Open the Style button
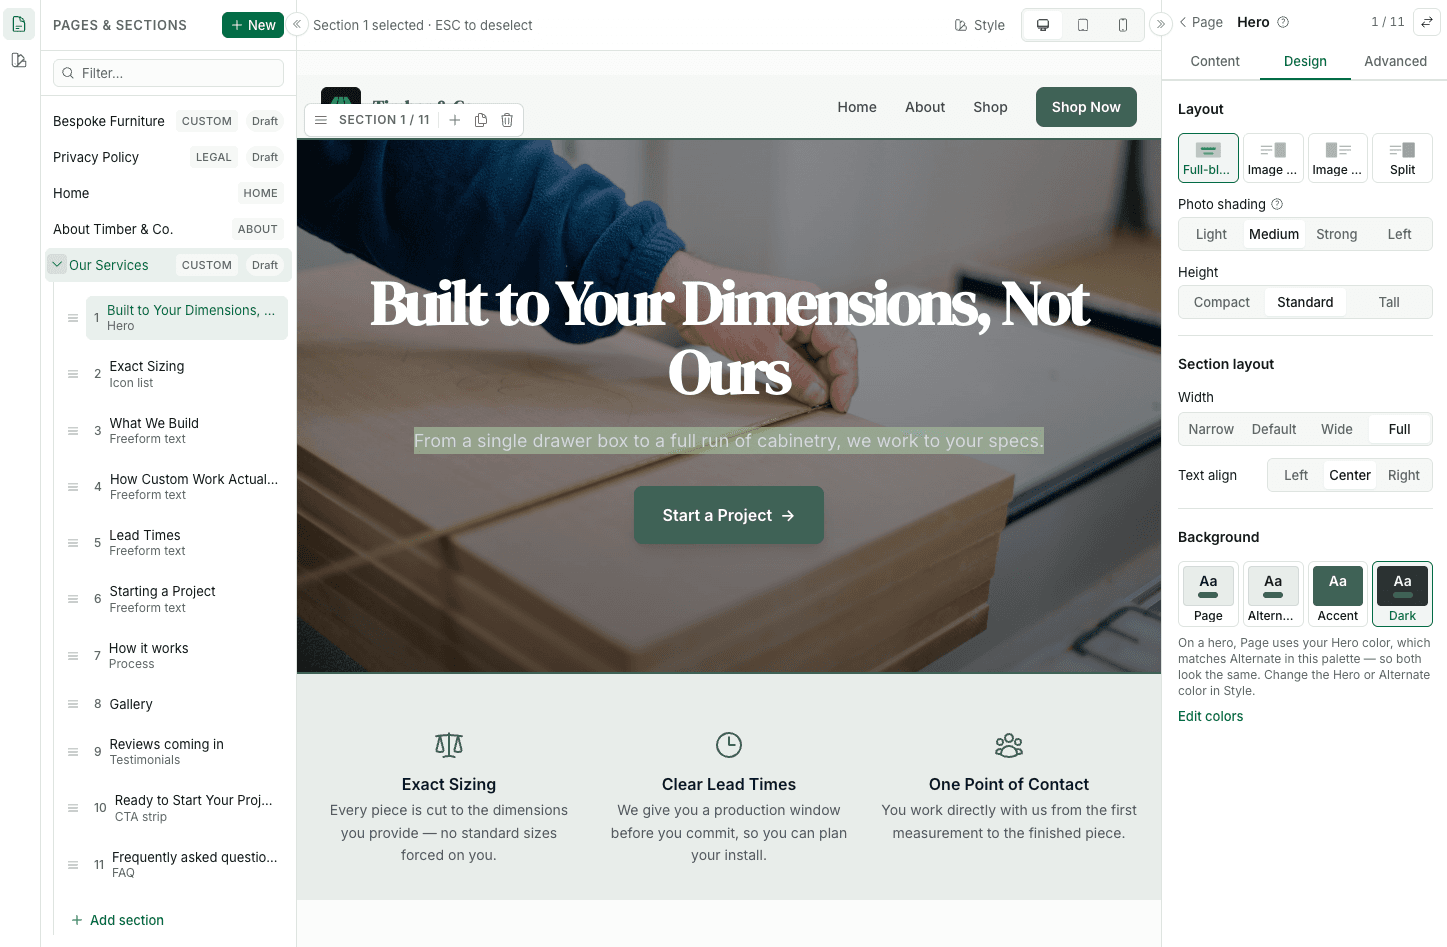The height and width of the screenshot is (947, 1447). click(x=979, y=25)
